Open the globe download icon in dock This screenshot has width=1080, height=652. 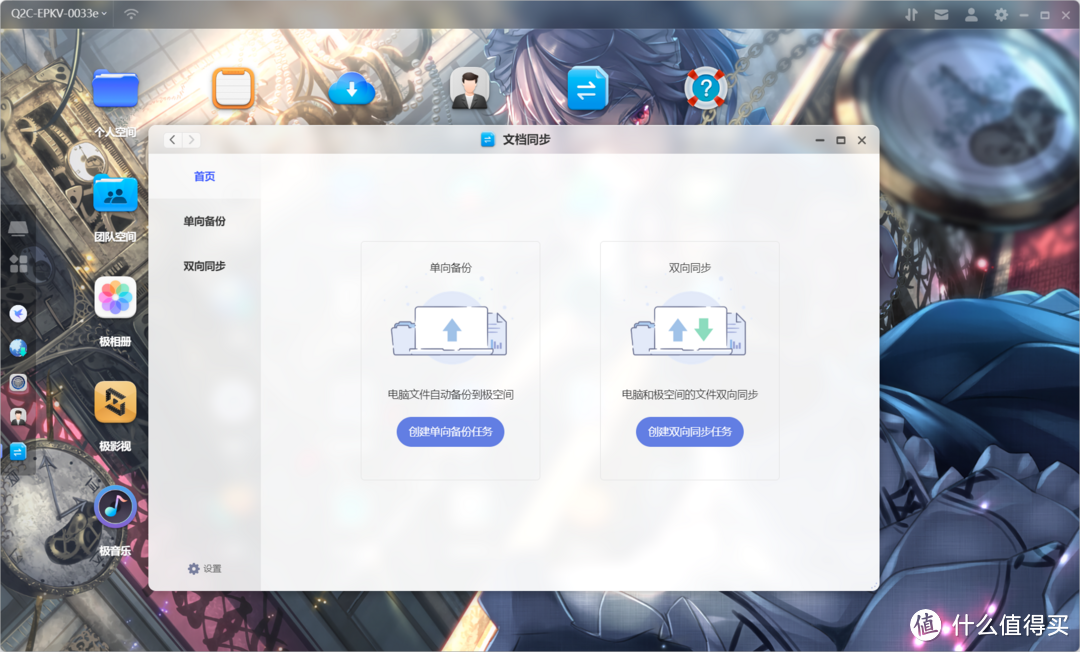tap(18, 348)
